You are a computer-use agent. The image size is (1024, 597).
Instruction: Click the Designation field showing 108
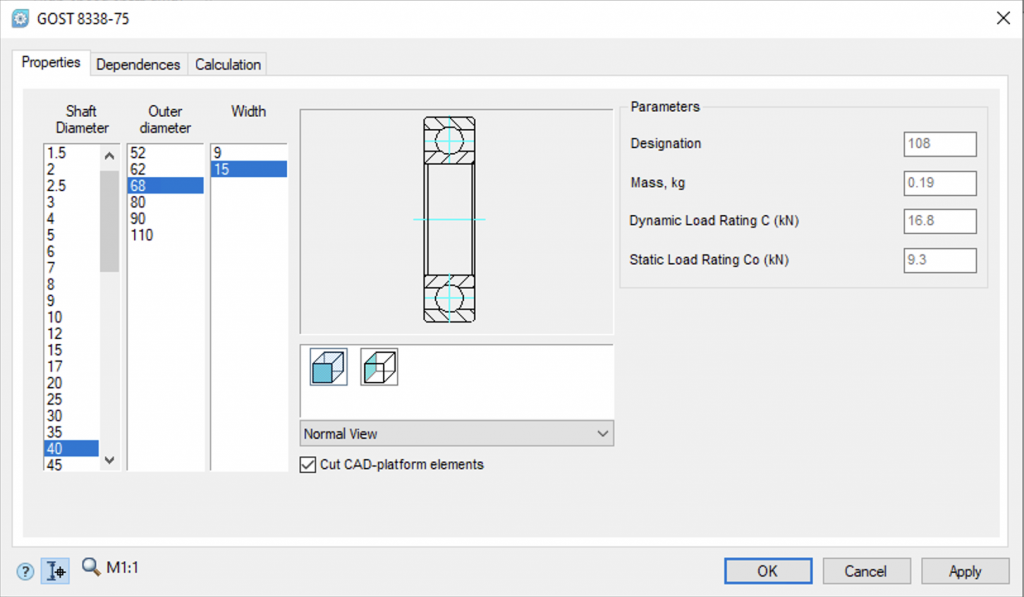(x=939, y=144)
